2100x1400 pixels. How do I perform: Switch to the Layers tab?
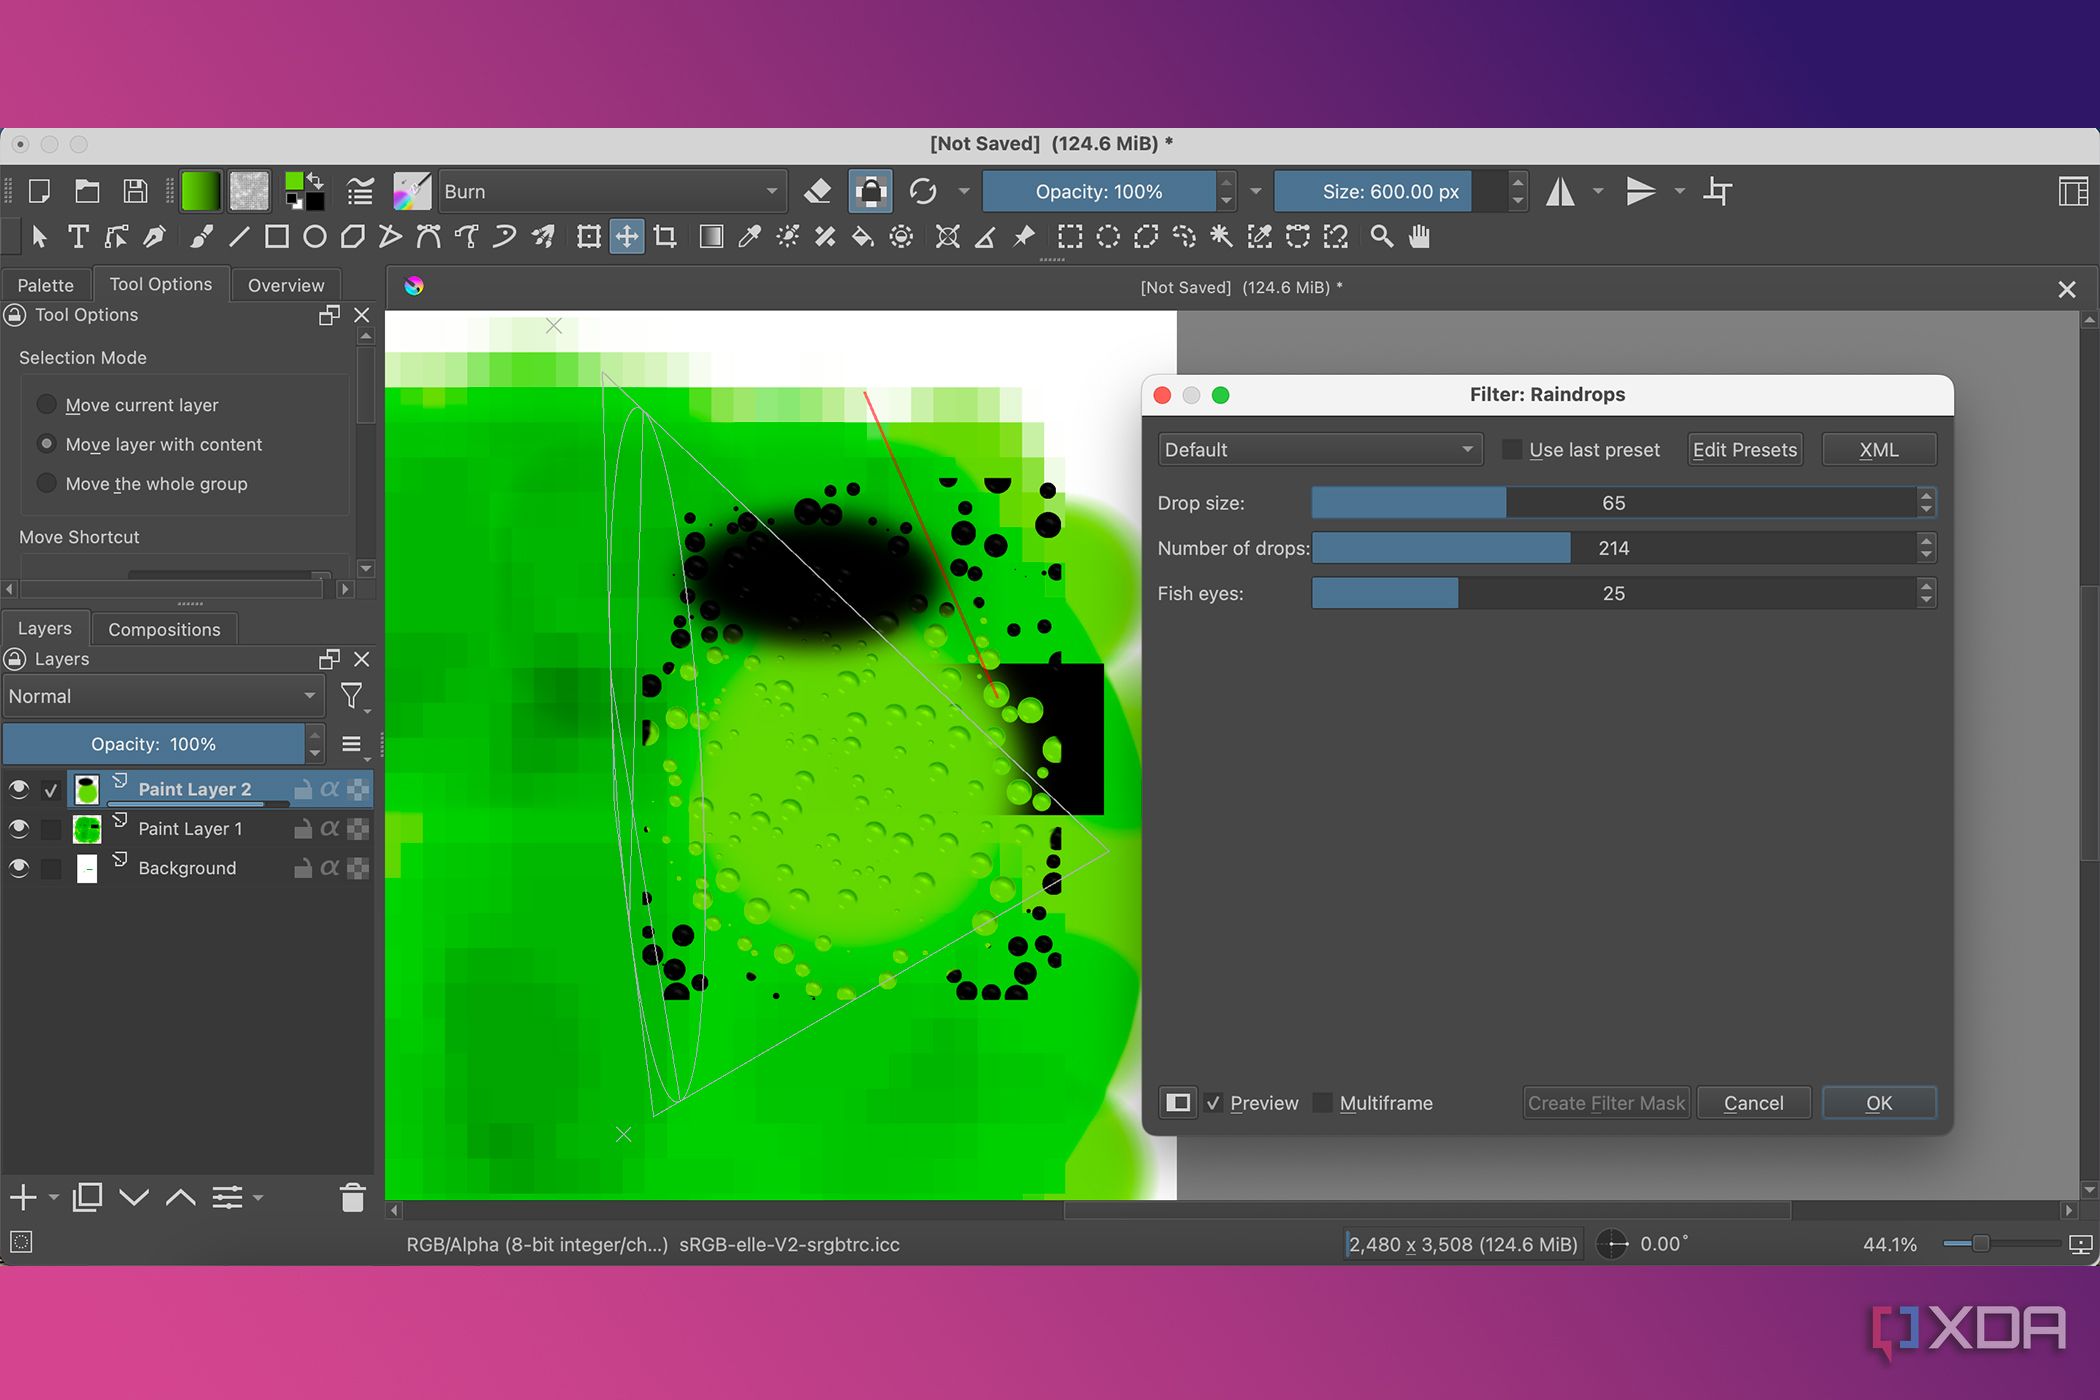45,628
